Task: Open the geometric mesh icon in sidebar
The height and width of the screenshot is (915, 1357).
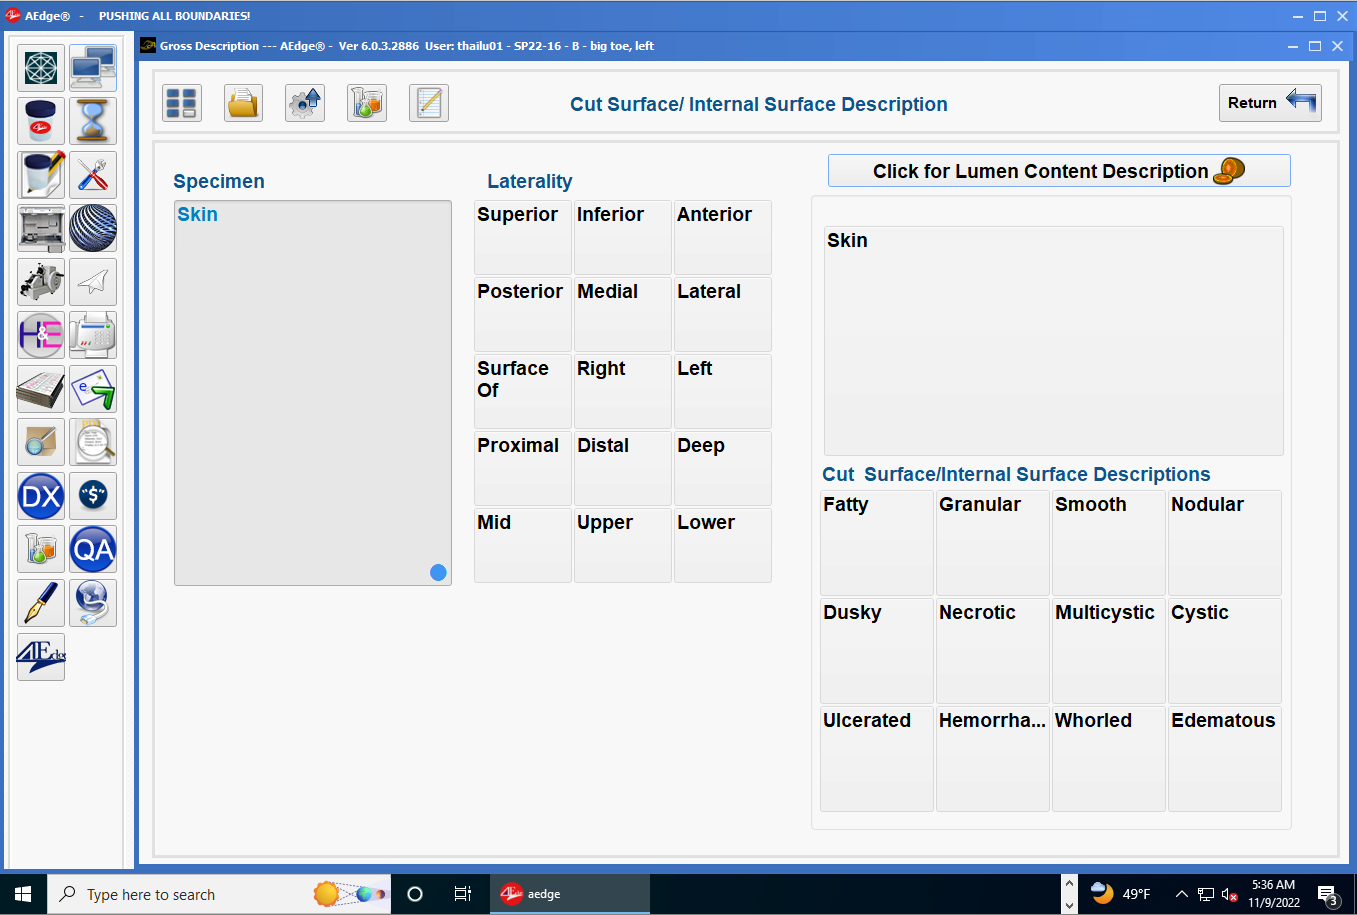Action: [41, 68]
